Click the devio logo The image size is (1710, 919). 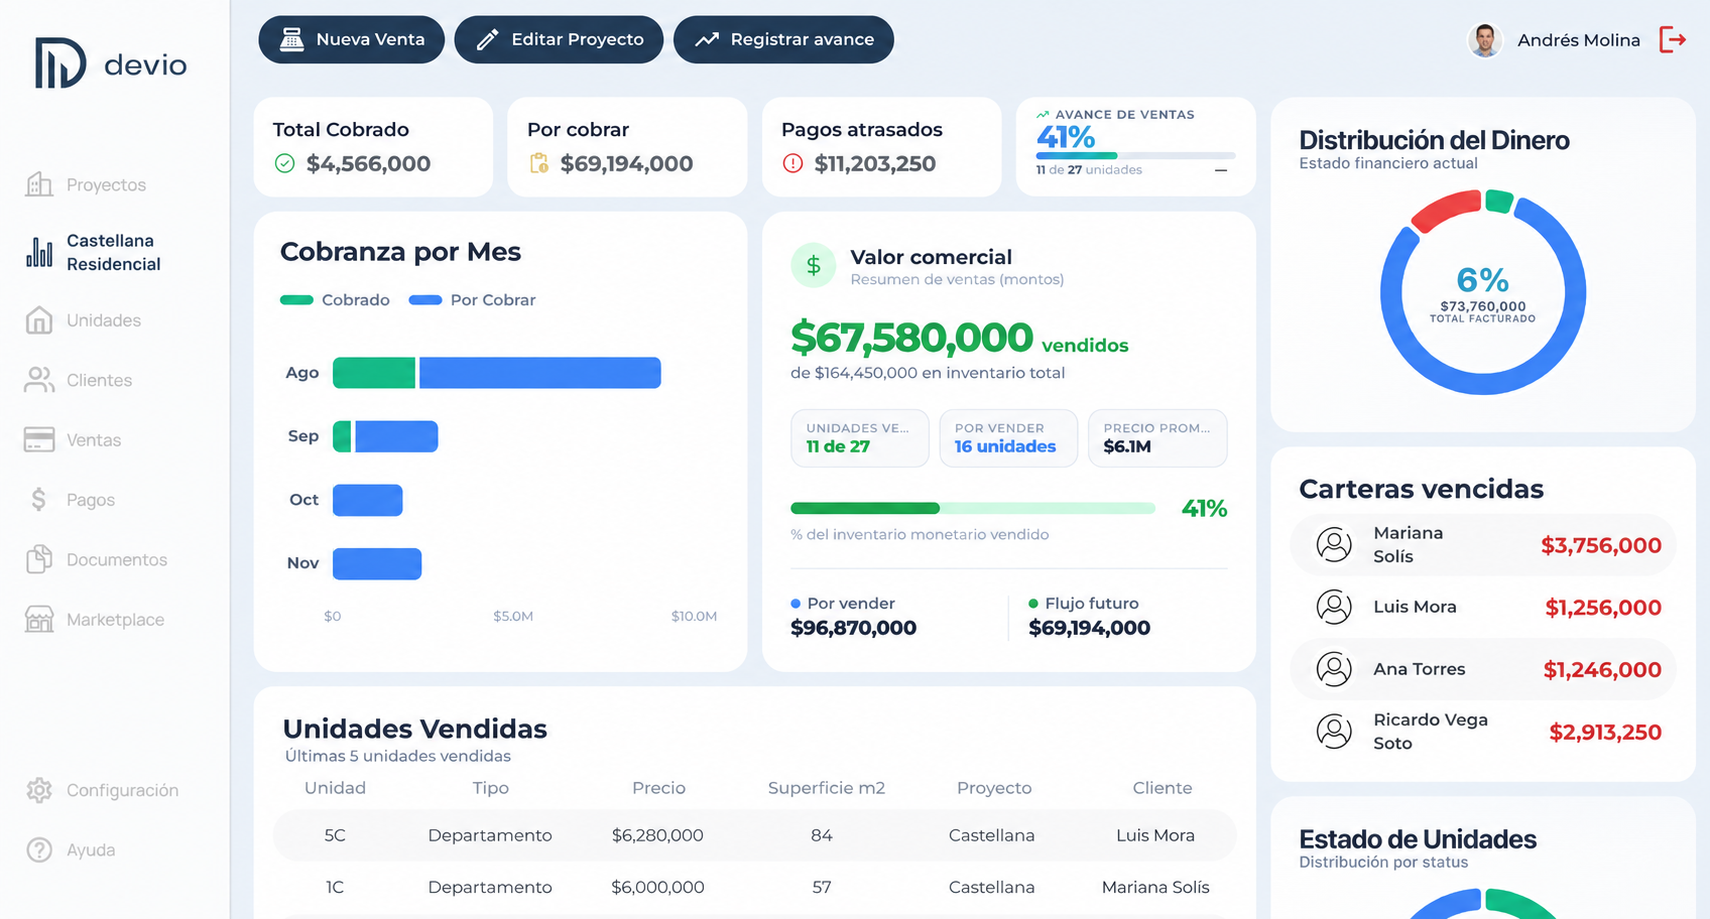click(x=110, y=63)
